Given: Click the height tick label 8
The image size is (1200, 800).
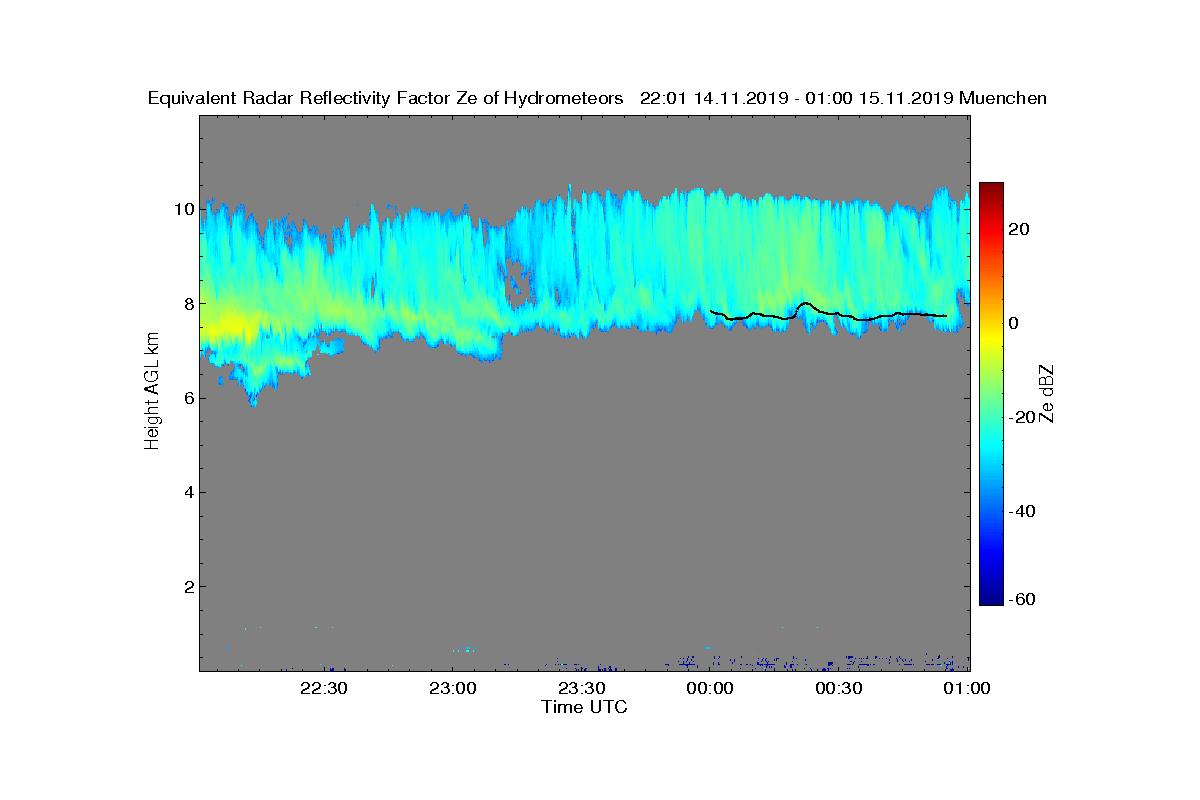Looking at the screenshot, I should [187, 303].
